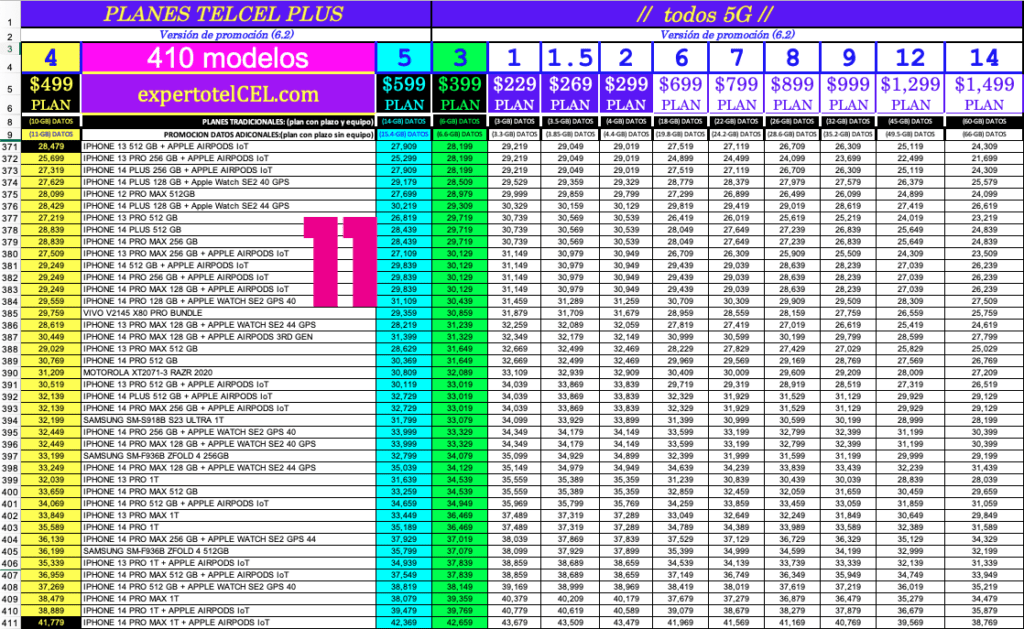Select the '// todos 5G //' header cell

coord(727,14)
